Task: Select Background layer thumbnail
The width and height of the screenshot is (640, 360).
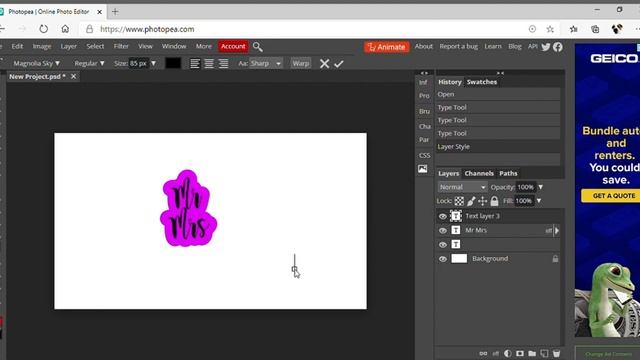Action: [459, 258]
